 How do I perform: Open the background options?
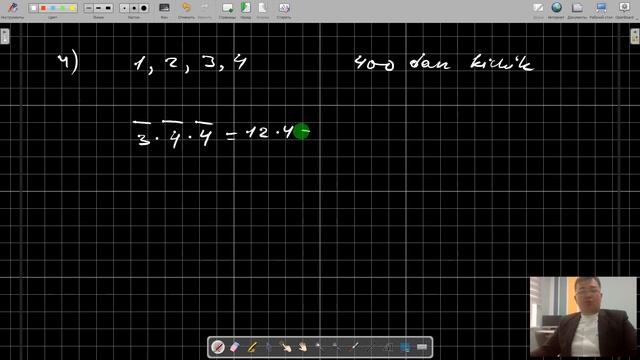(x=164, y=8)
